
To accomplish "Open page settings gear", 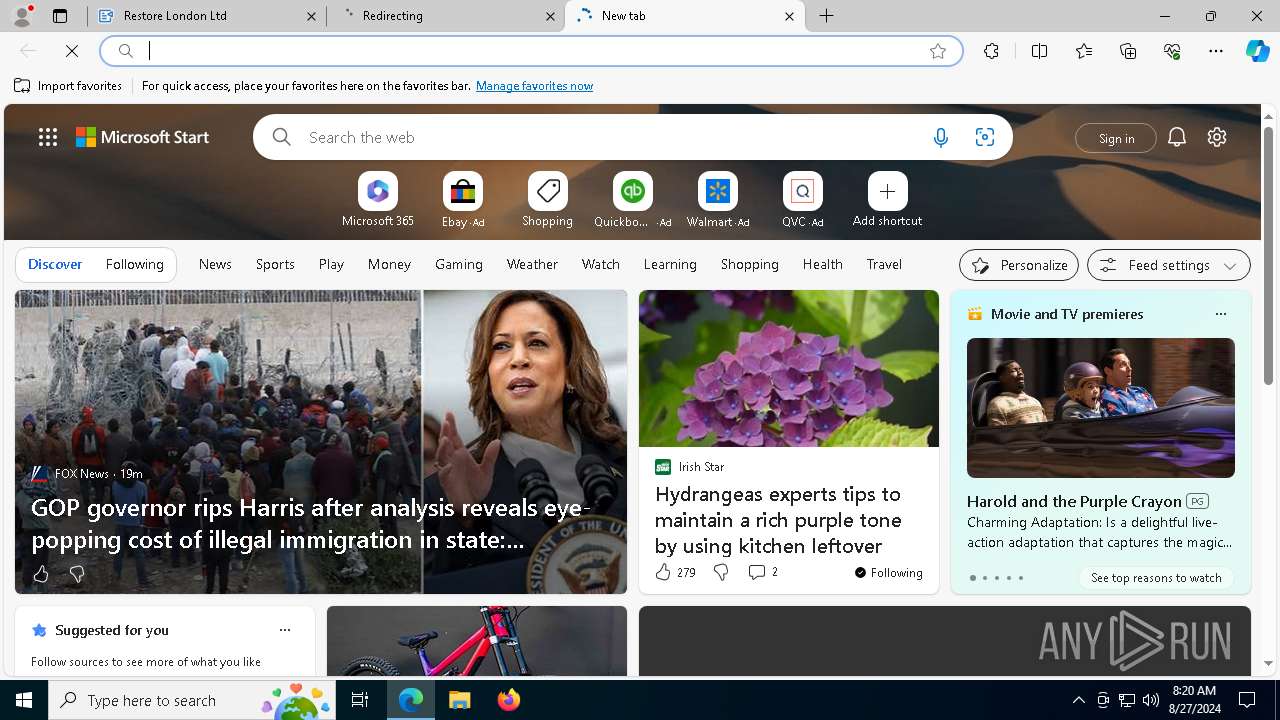I will (1217, 138).
